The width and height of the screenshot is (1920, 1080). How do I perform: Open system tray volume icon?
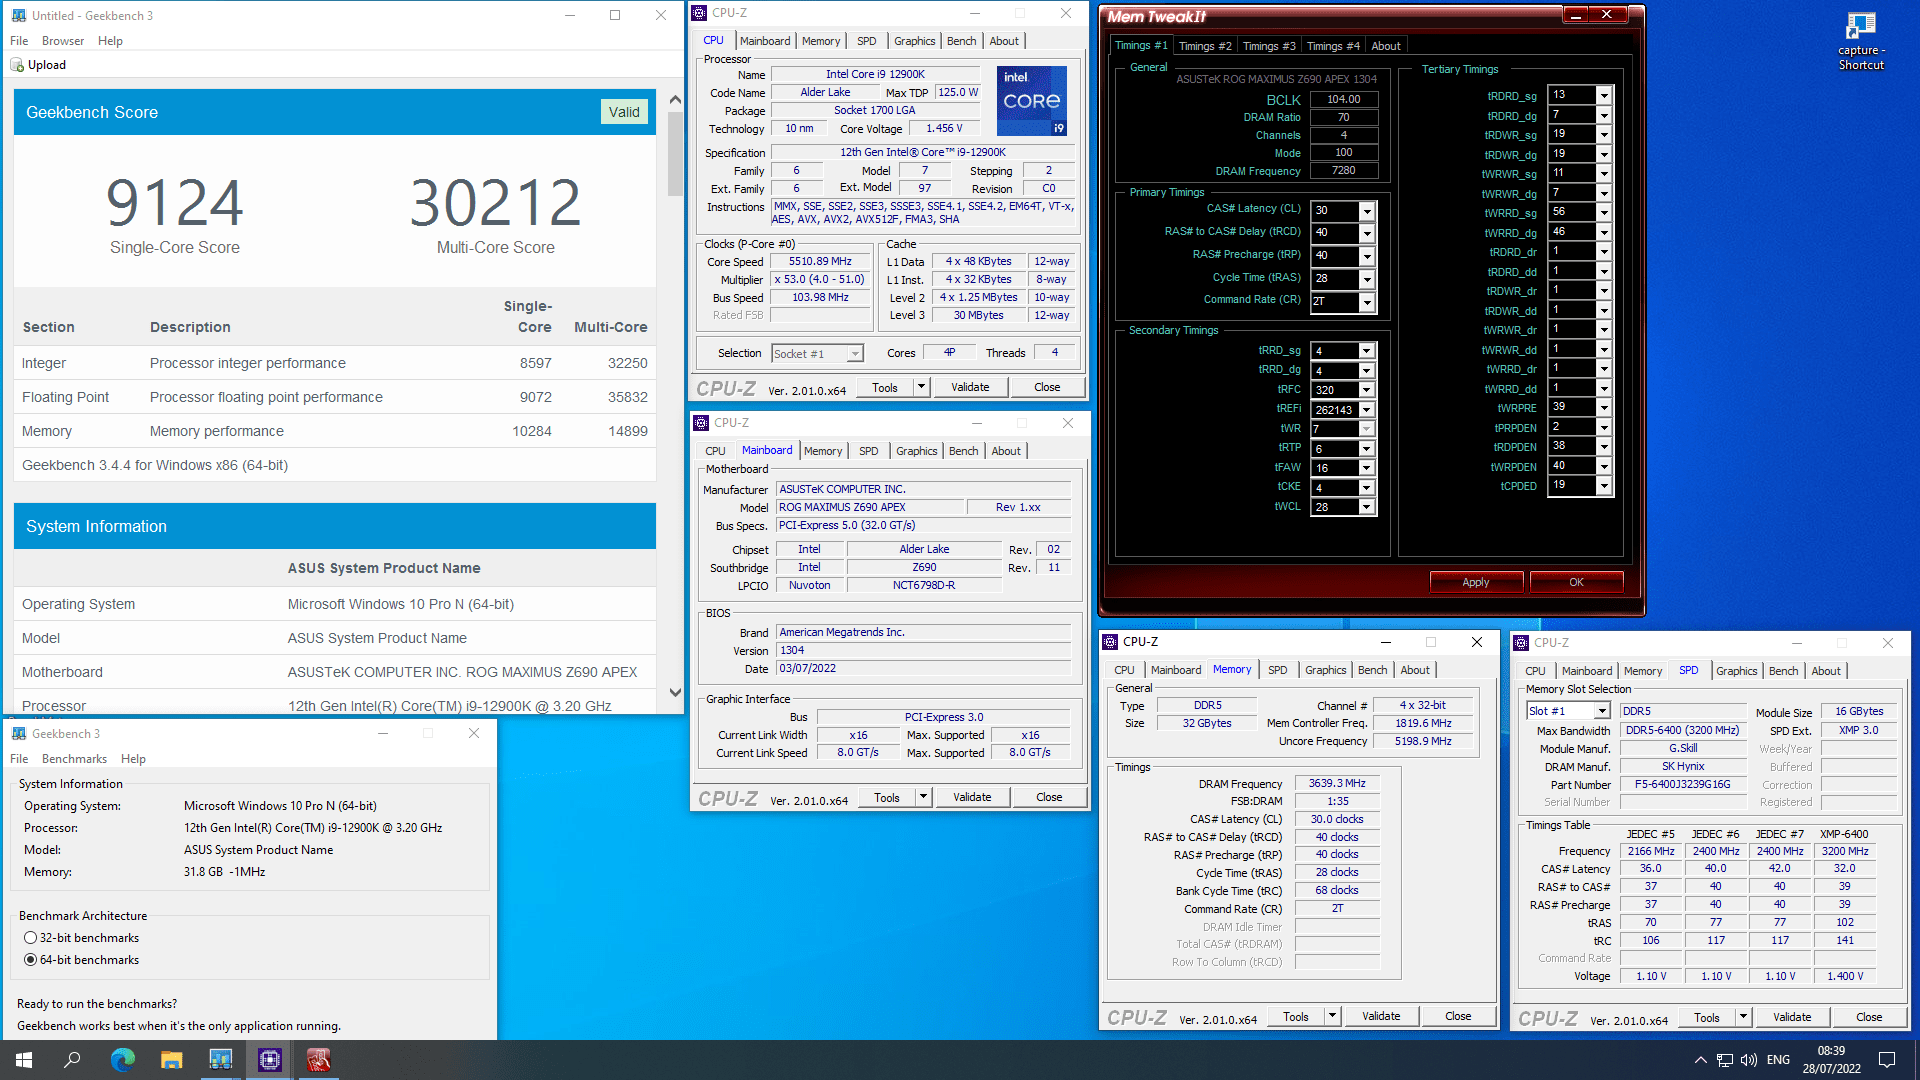[x=1749, y=1060]
